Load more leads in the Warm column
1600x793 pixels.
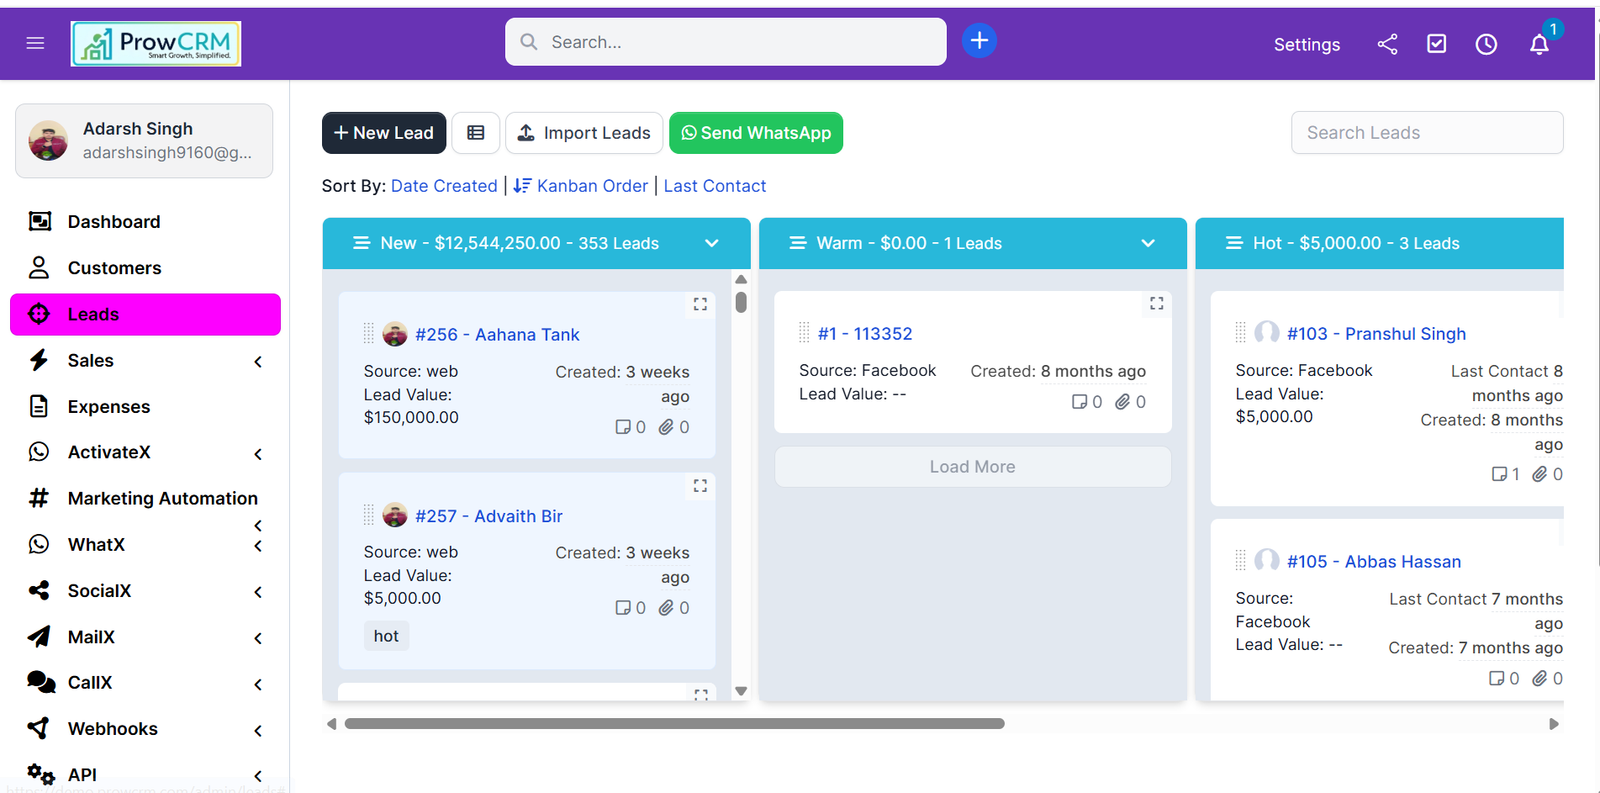(x=973, y=467)
